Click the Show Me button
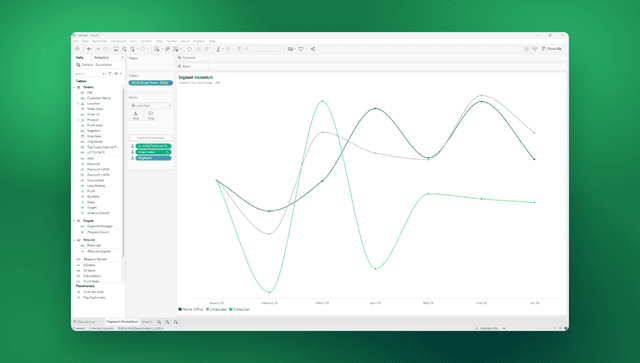This screenshot has height=363, width=640. (552, 49)
